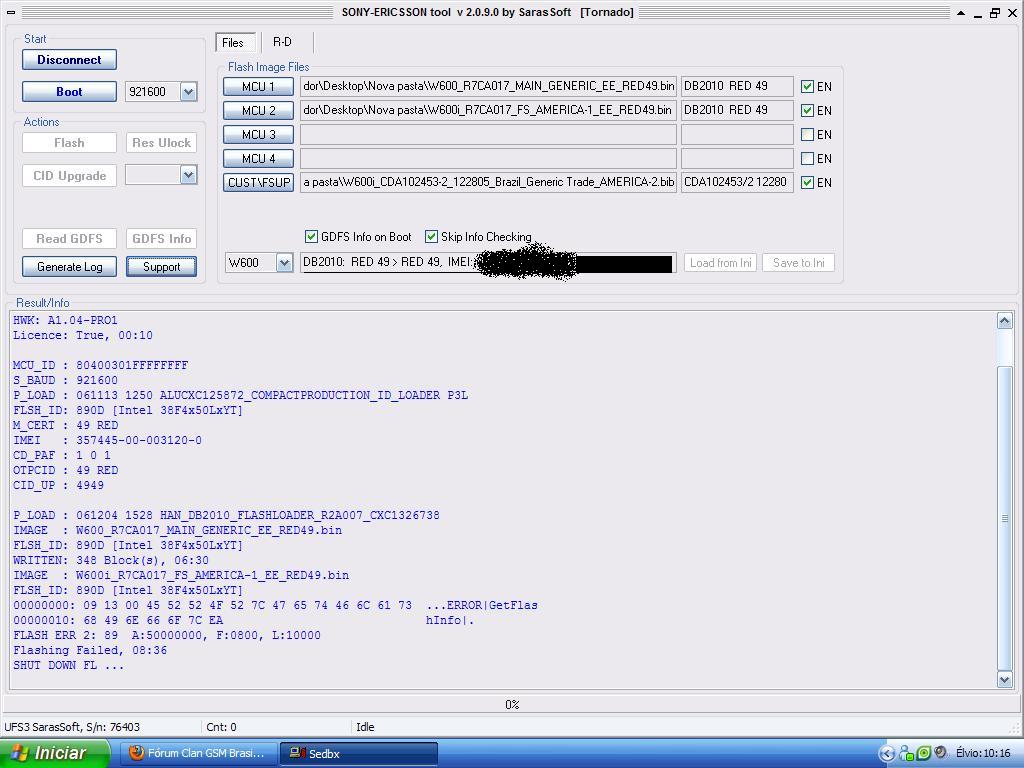The width and height of the screenshot is (1024, 768).
Task: Click the green tray icon beside network
Action: coord(923,753)
